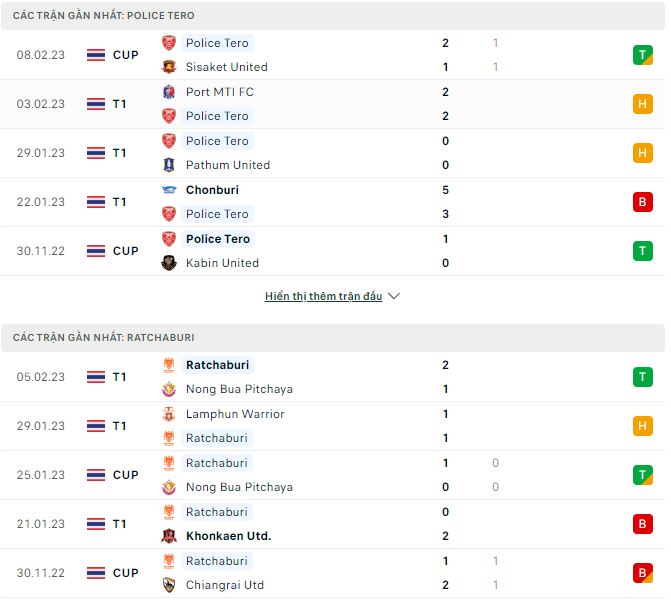Click the Khonkaen Utd. team name
This screenshot has height=601, width=671.
pos(228,536)
